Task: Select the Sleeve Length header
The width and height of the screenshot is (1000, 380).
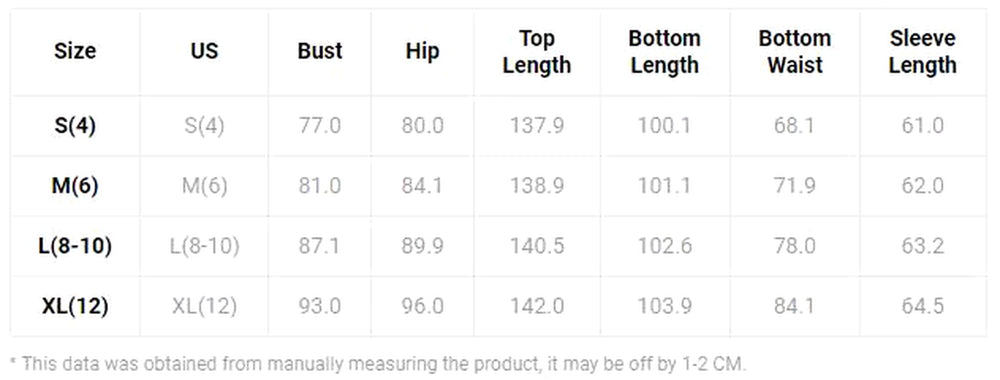Action: [923, 52]
